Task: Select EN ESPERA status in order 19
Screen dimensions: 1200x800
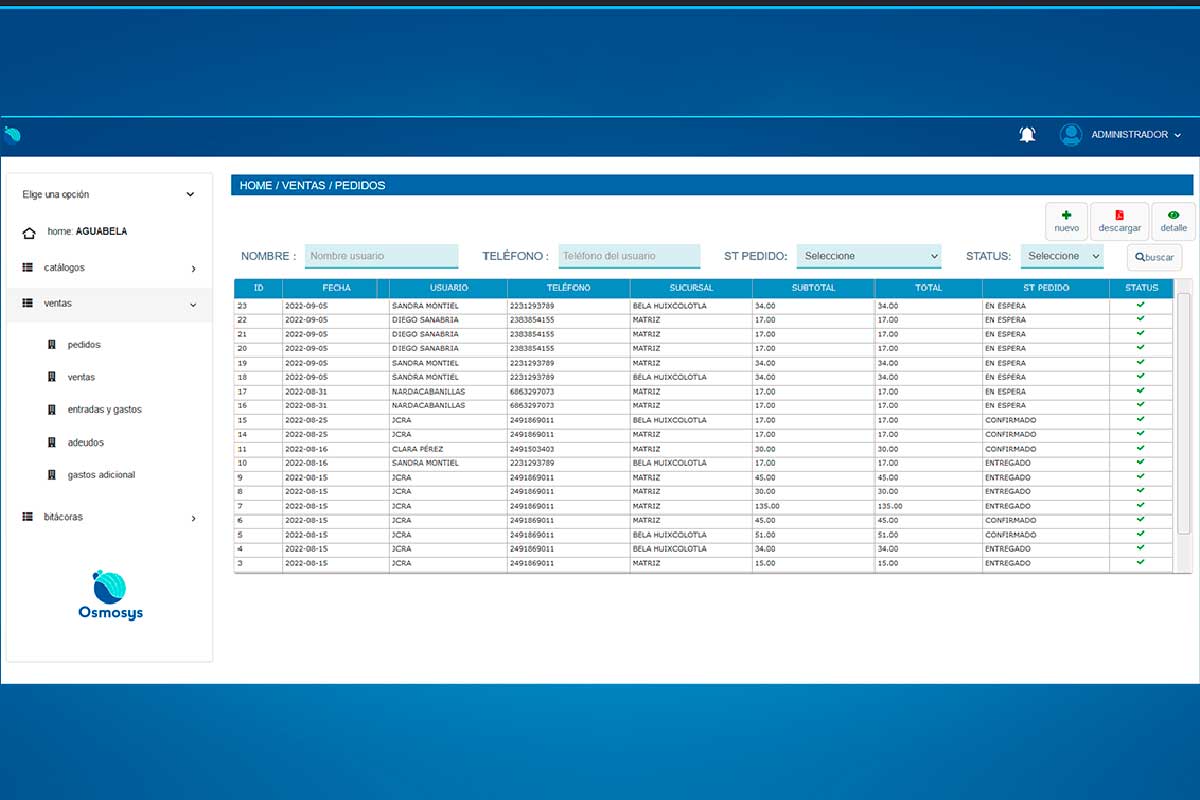Action: coord(1045,363)
